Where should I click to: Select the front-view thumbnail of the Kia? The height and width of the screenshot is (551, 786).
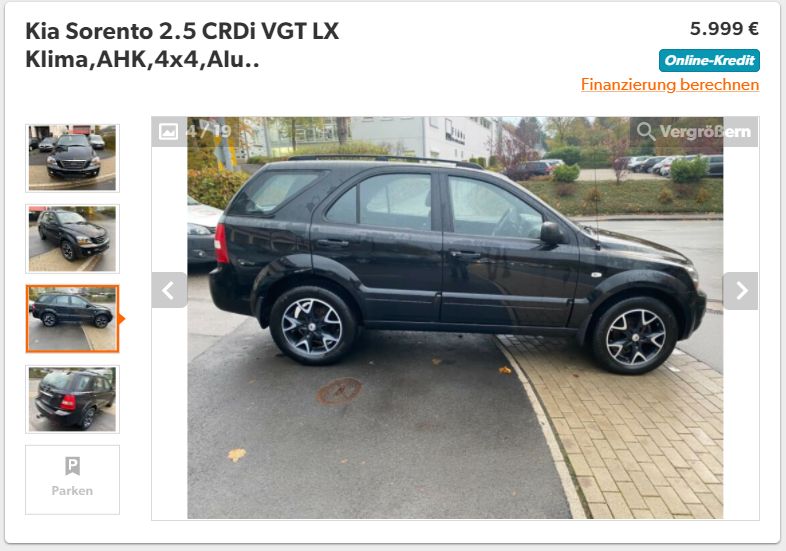coord(72,158)
